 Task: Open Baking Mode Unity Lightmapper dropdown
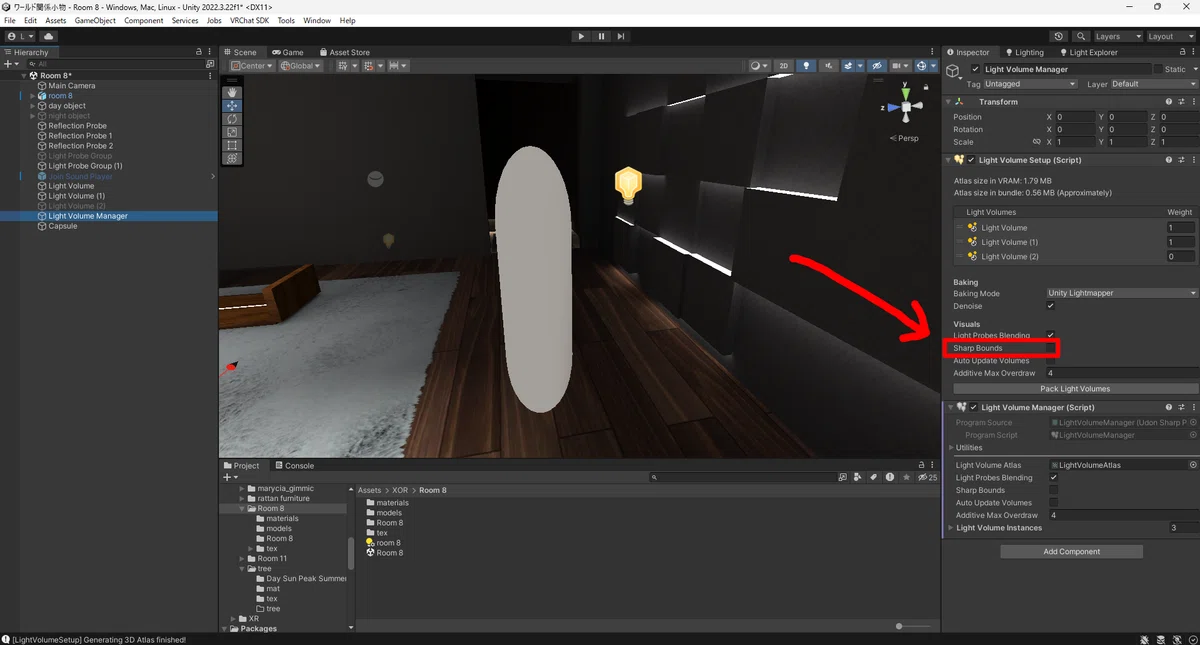click(x=1121, y=293)
